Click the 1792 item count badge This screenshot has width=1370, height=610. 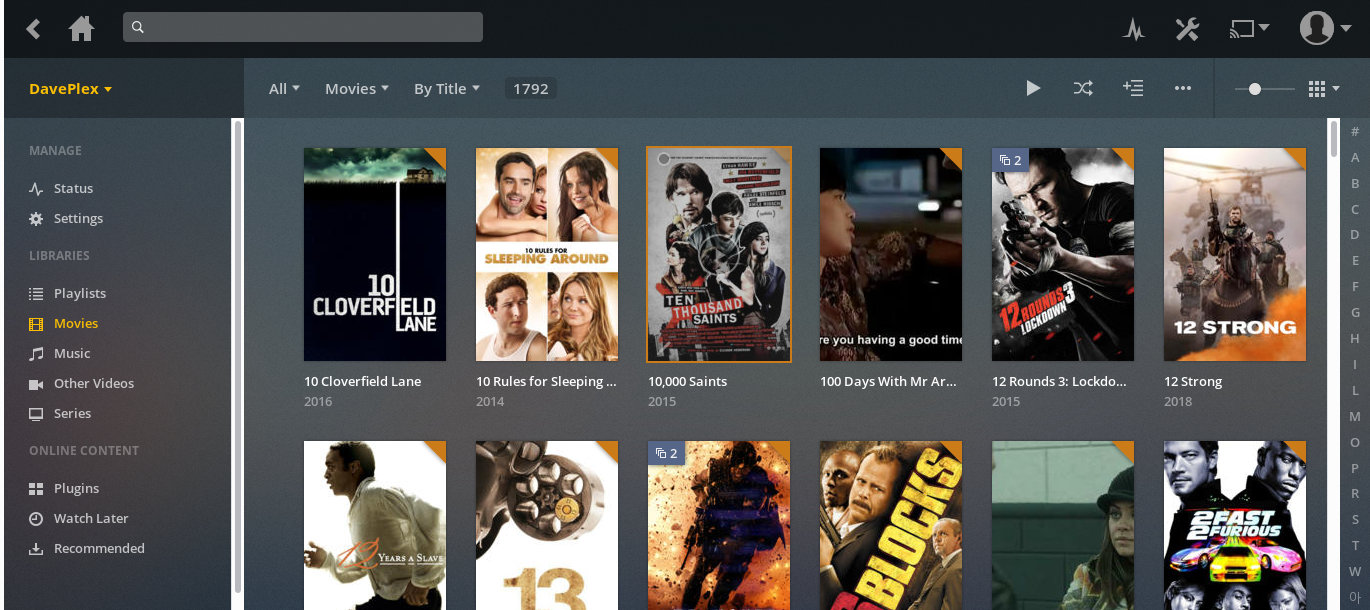[x=531, y=88]
